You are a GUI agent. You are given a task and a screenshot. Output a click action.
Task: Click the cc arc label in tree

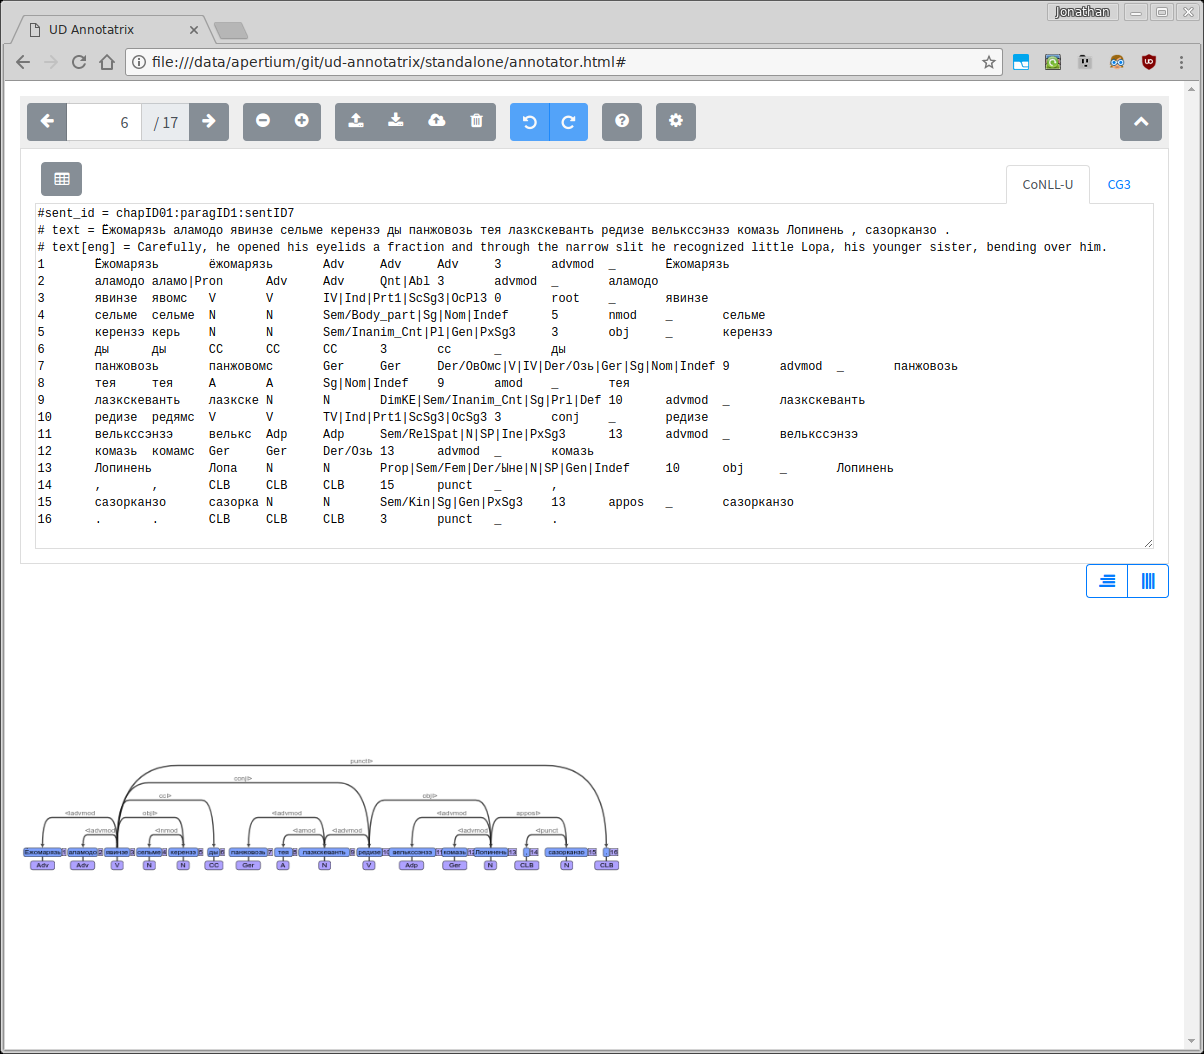click(165, 796)
